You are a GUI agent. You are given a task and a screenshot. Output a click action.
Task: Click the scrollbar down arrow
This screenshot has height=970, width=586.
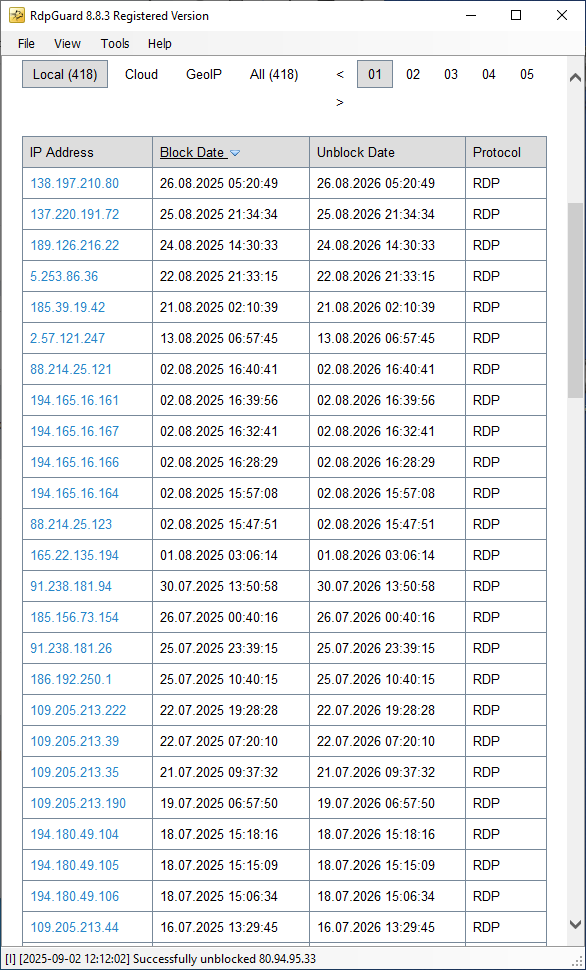[x=575, y=924]
